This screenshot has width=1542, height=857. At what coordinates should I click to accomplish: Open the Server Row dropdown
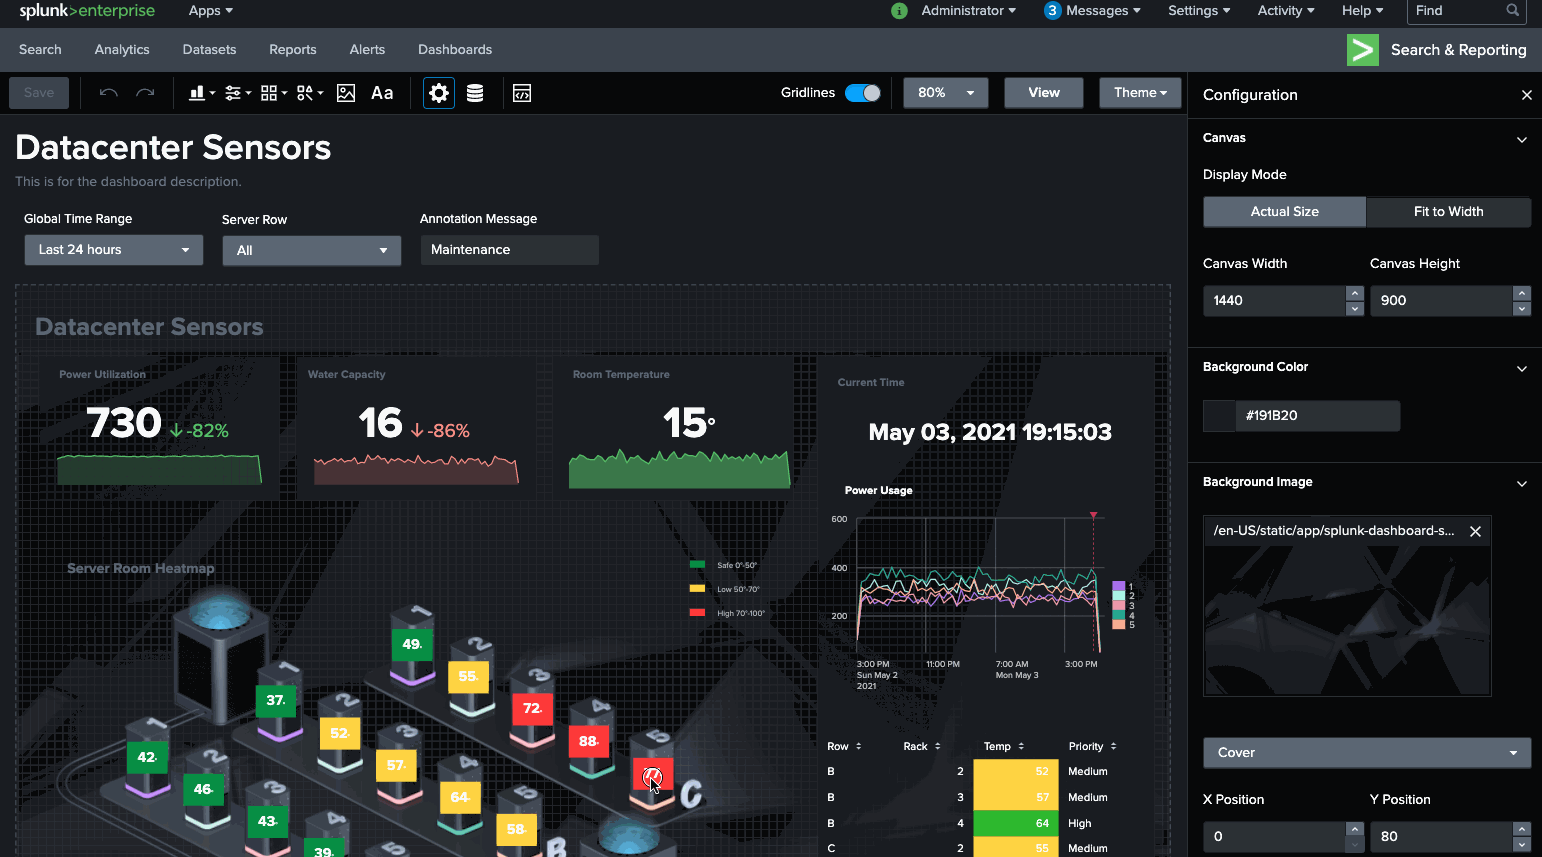(311, 250)
